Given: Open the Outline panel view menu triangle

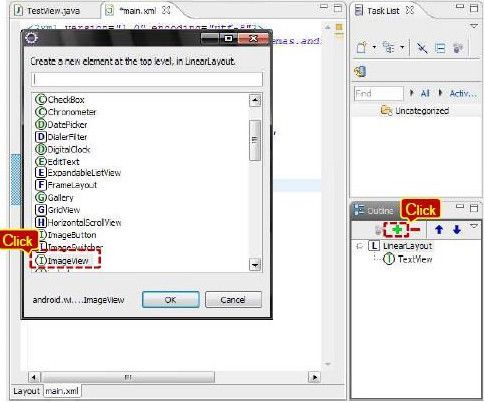Looking at the screenshot, I should 474,226.
